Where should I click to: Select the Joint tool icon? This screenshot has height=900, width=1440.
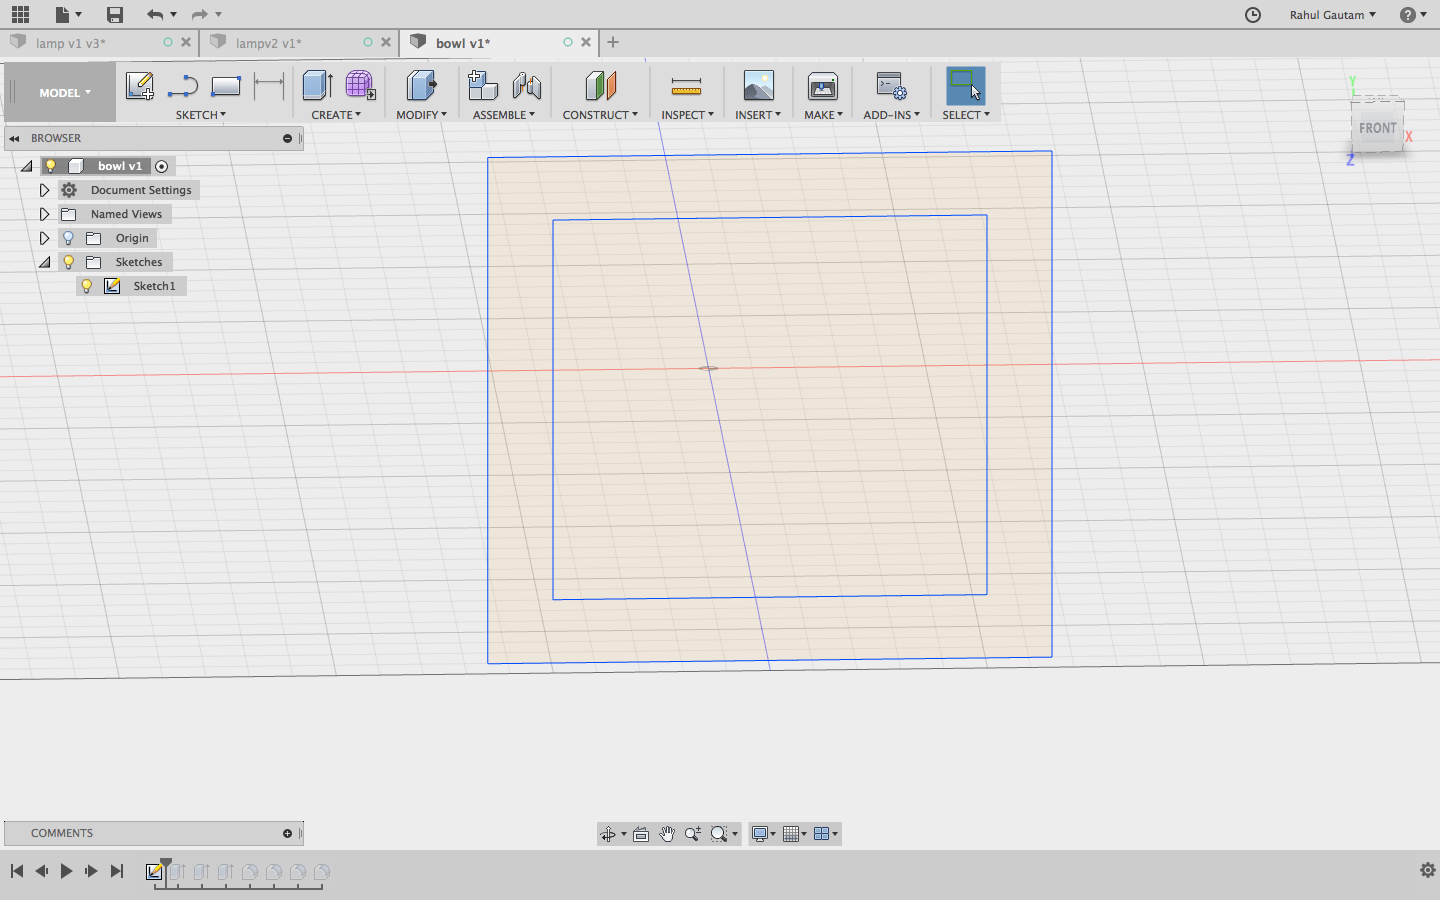tap(526, 86)
